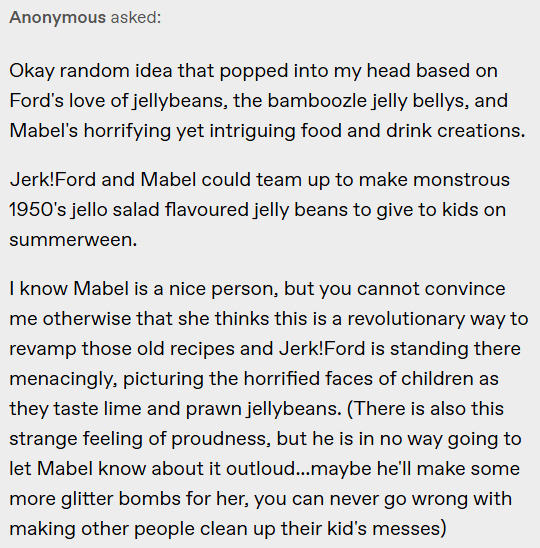The height and width of the screenshot is (548, 540).
Task: Click the word "revamp" in the third paragraph
Action: point(43,349)
